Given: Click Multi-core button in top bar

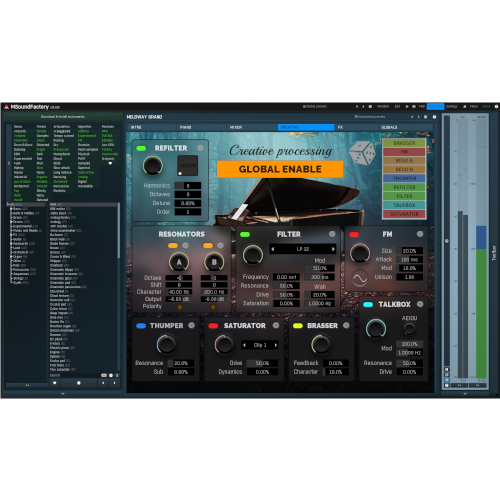Looking at the screenshot, I should (x=435, y=107).
